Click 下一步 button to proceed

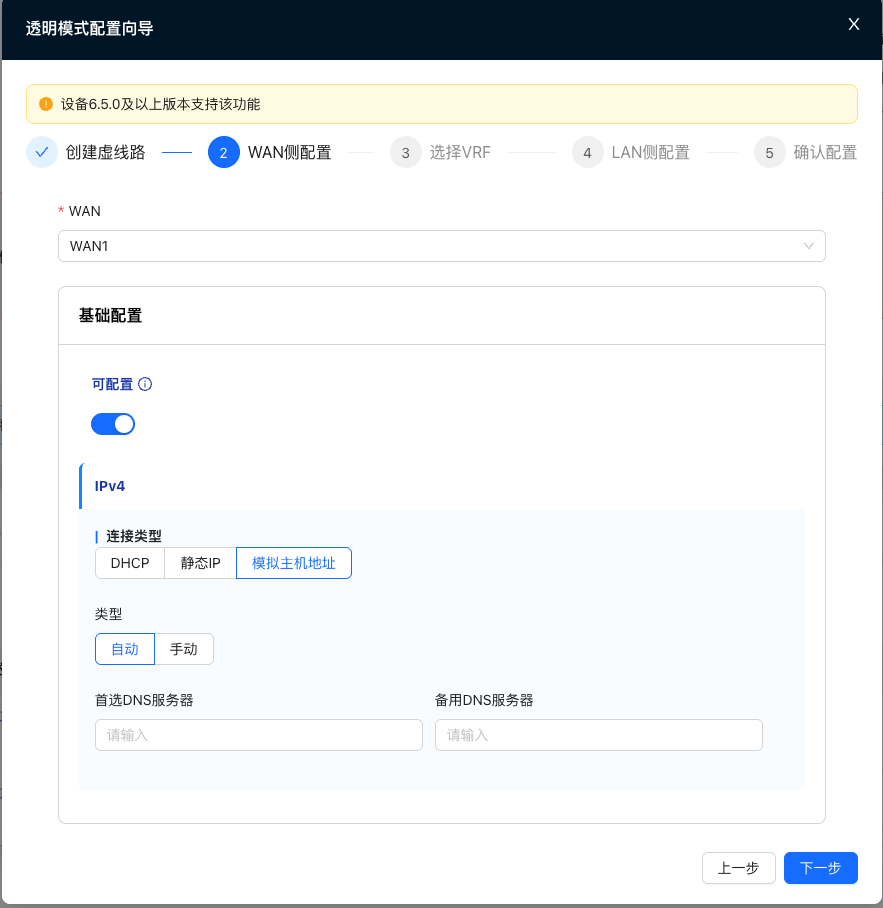coord(820,868)
